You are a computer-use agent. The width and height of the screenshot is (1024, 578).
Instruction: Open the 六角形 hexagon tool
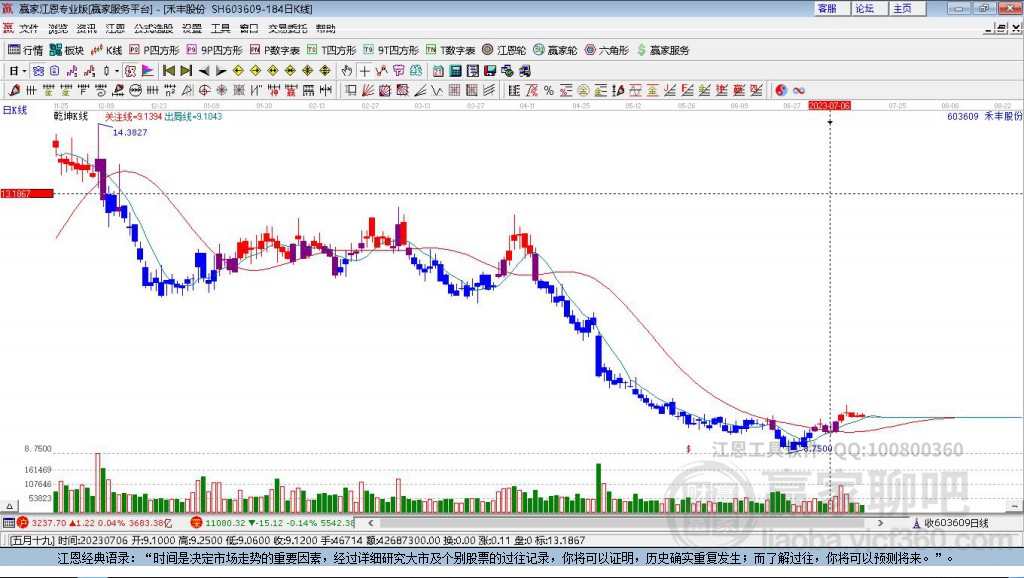coord(607,50)
